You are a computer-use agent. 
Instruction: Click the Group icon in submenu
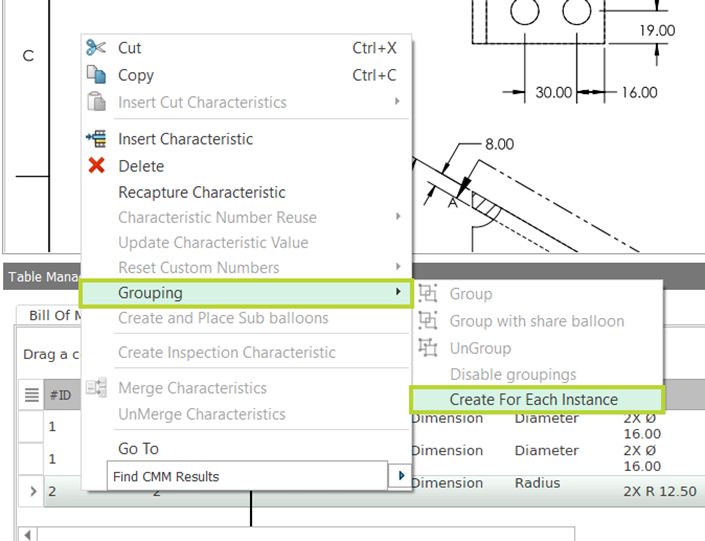[x=428, y=294]
